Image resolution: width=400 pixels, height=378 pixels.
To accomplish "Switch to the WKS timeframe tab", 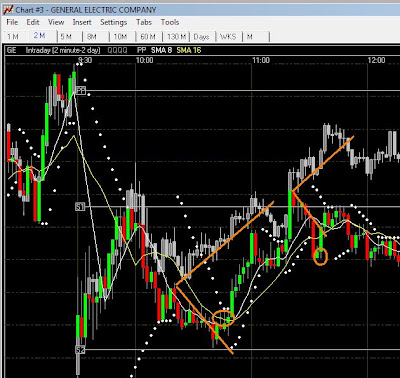I will 229,36.
